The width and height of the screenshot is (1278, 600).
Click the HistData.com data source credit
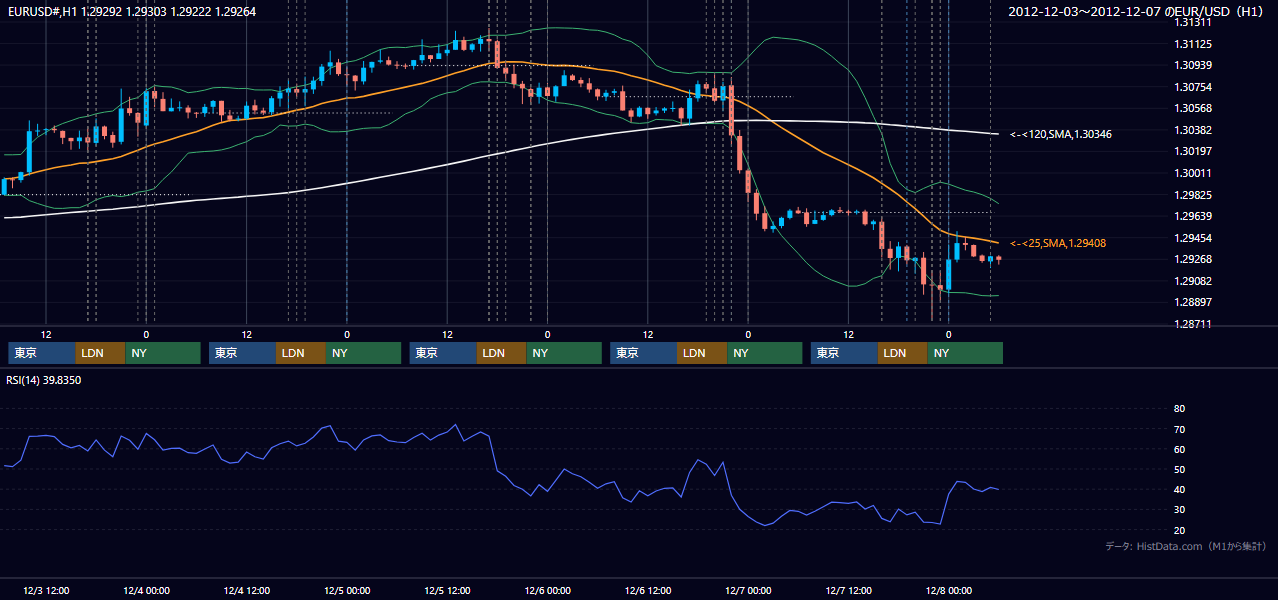[x=1186, y=546]
